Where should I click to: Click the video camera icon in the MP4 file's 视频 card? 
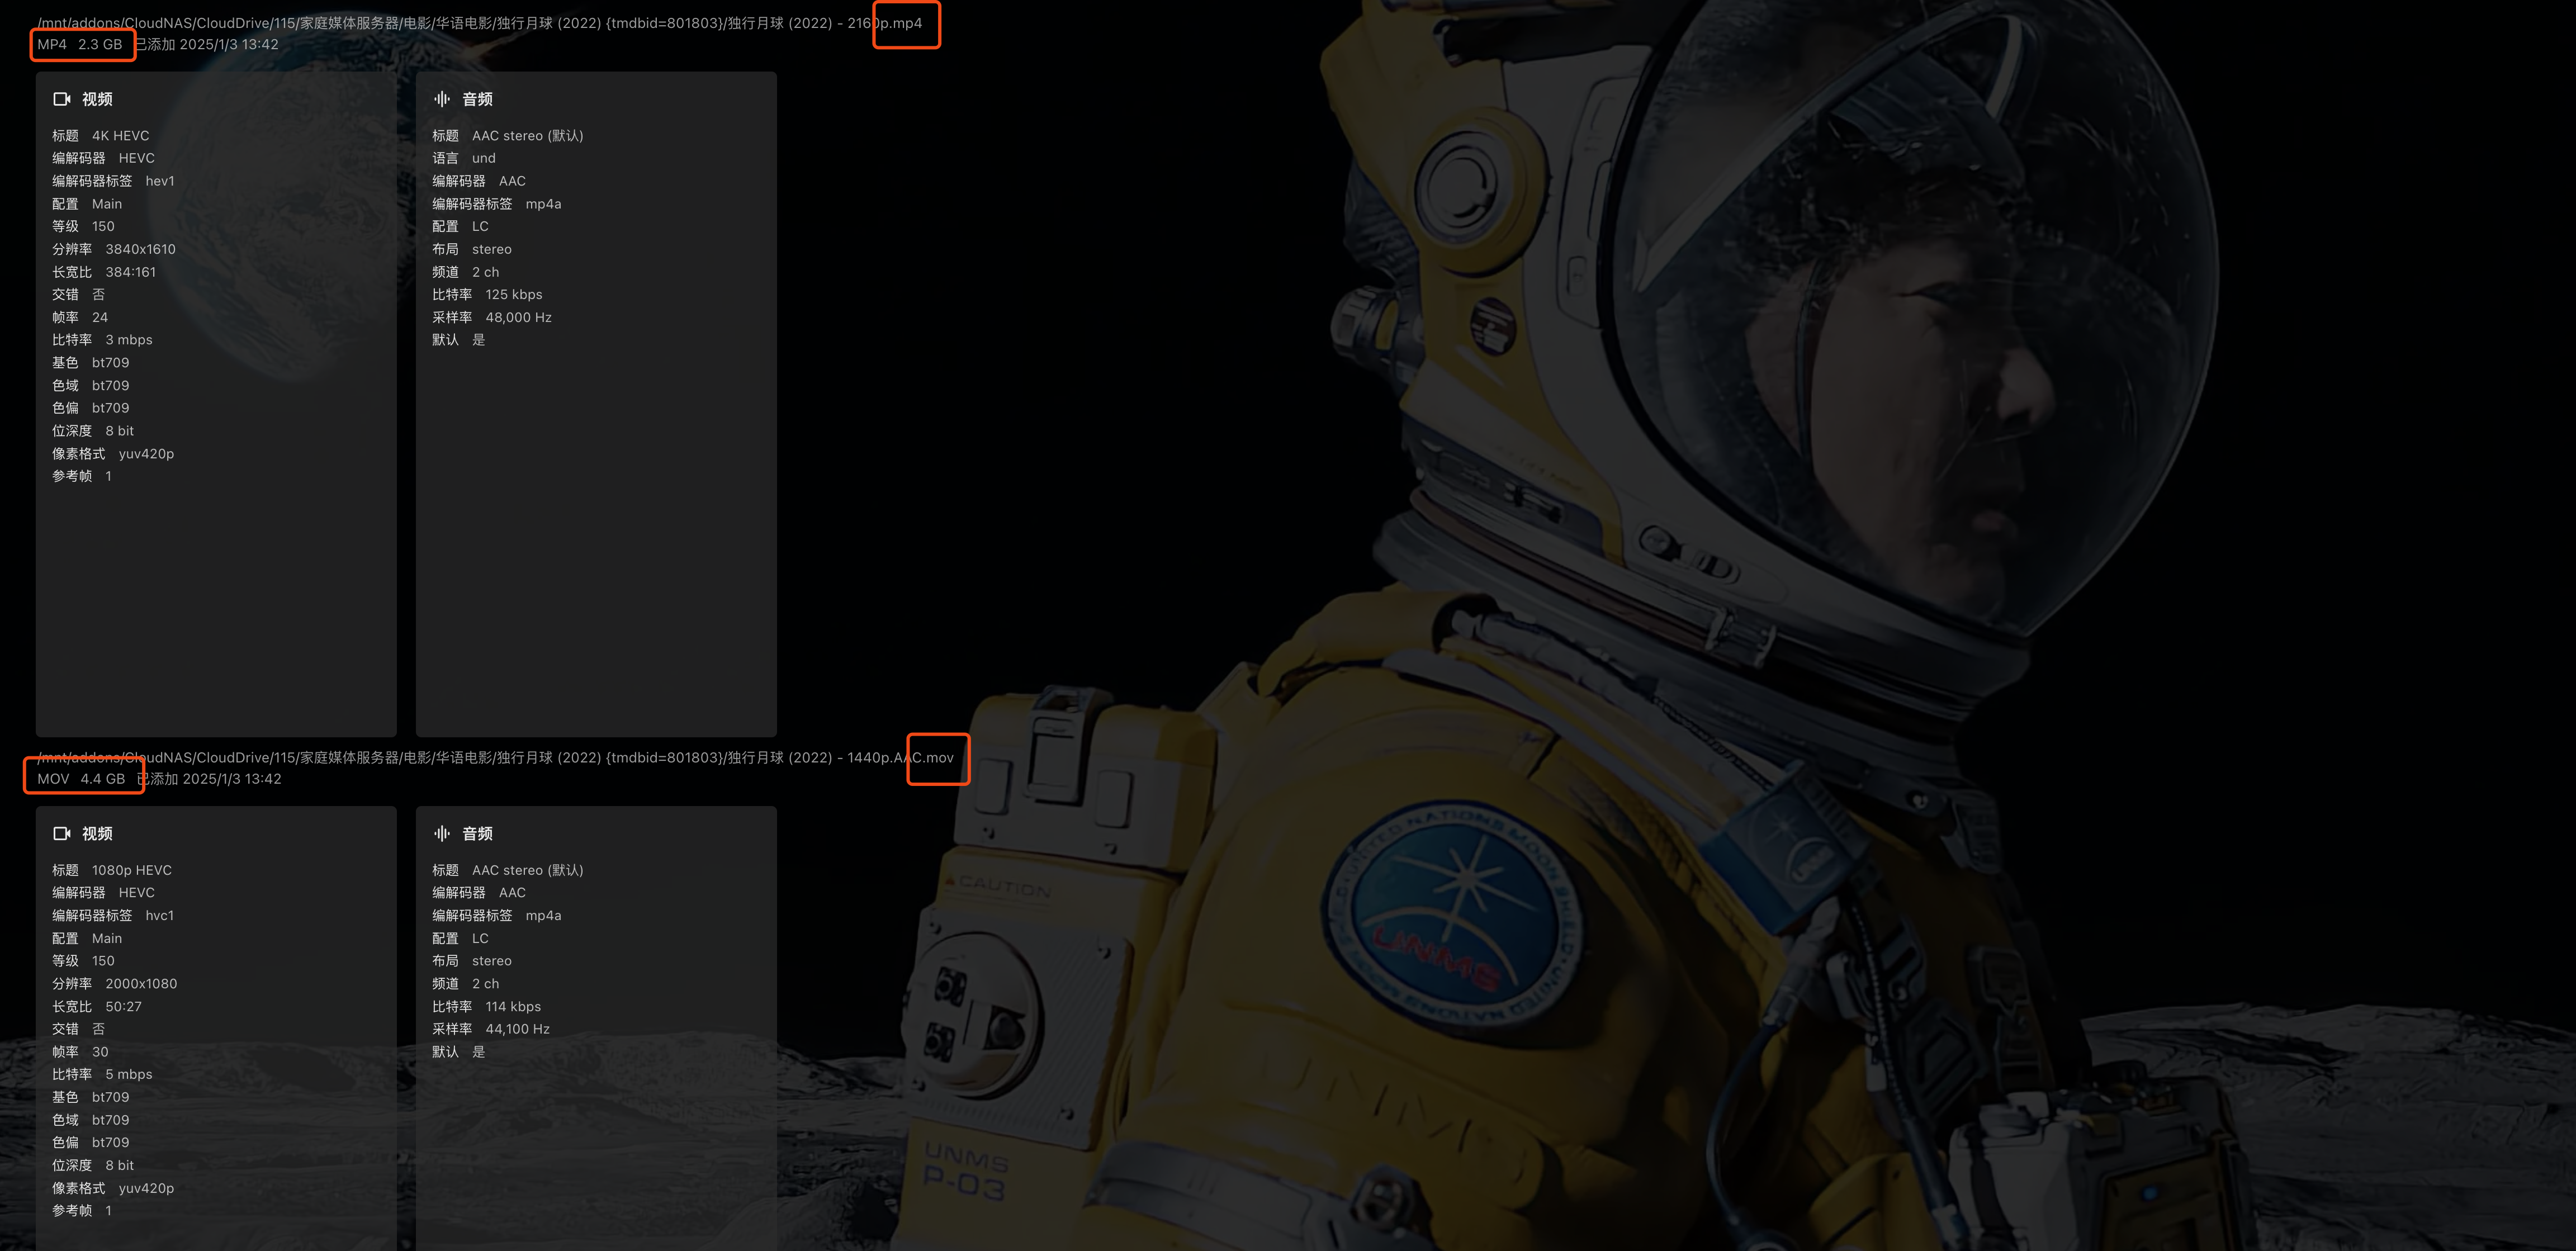61,99
